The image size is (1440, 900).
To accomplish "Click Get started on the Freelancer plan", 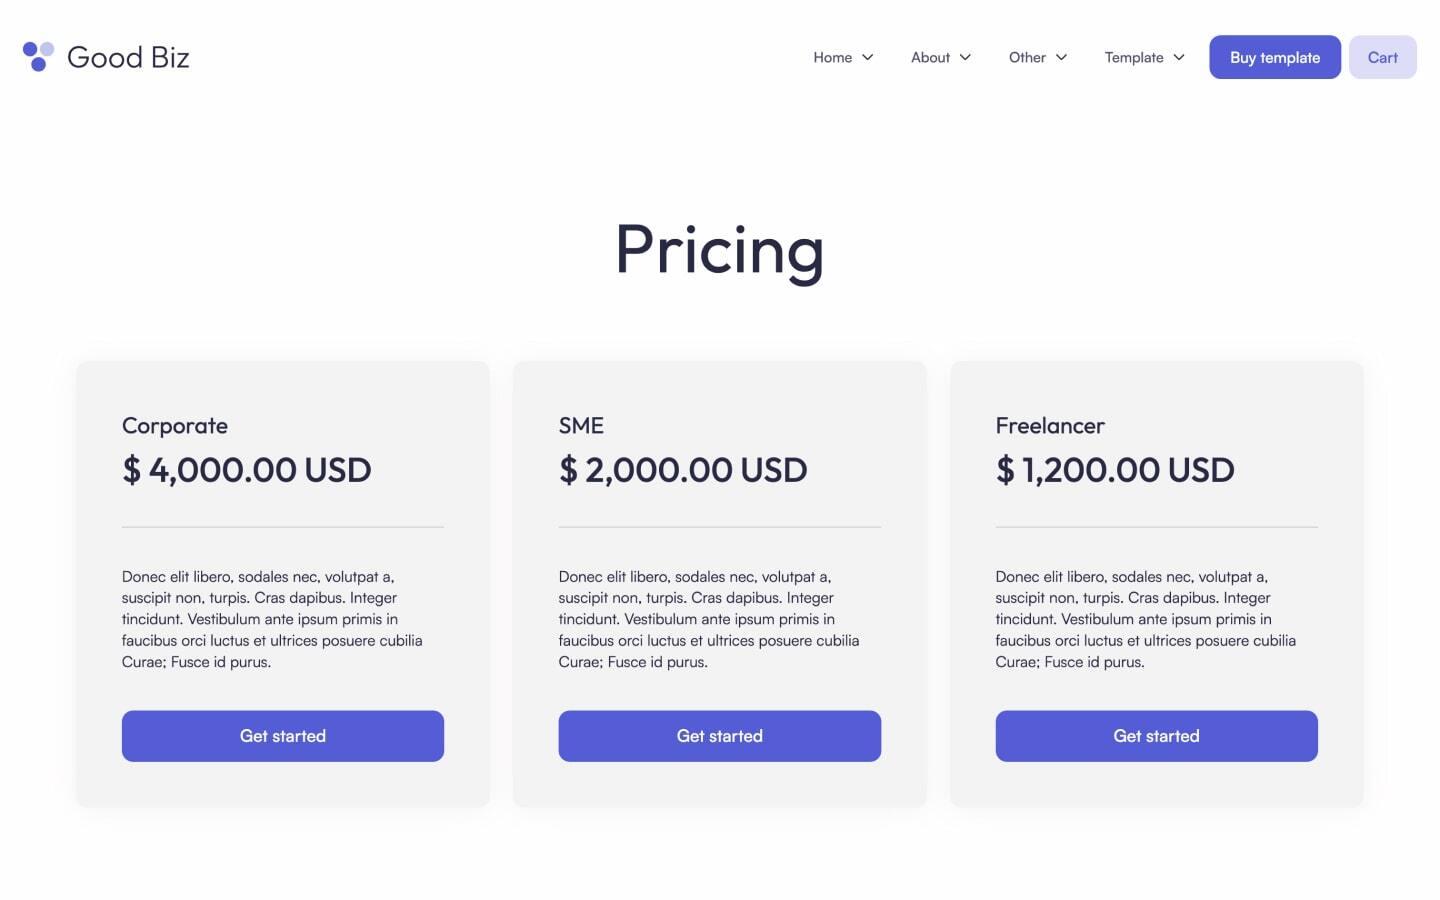I will [1156, 736].
